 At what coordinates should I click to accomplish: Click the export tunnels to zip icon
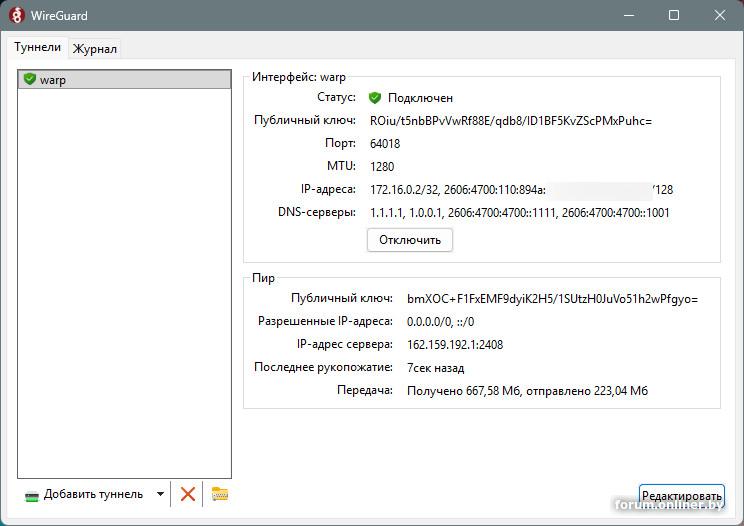click(220, 494)
